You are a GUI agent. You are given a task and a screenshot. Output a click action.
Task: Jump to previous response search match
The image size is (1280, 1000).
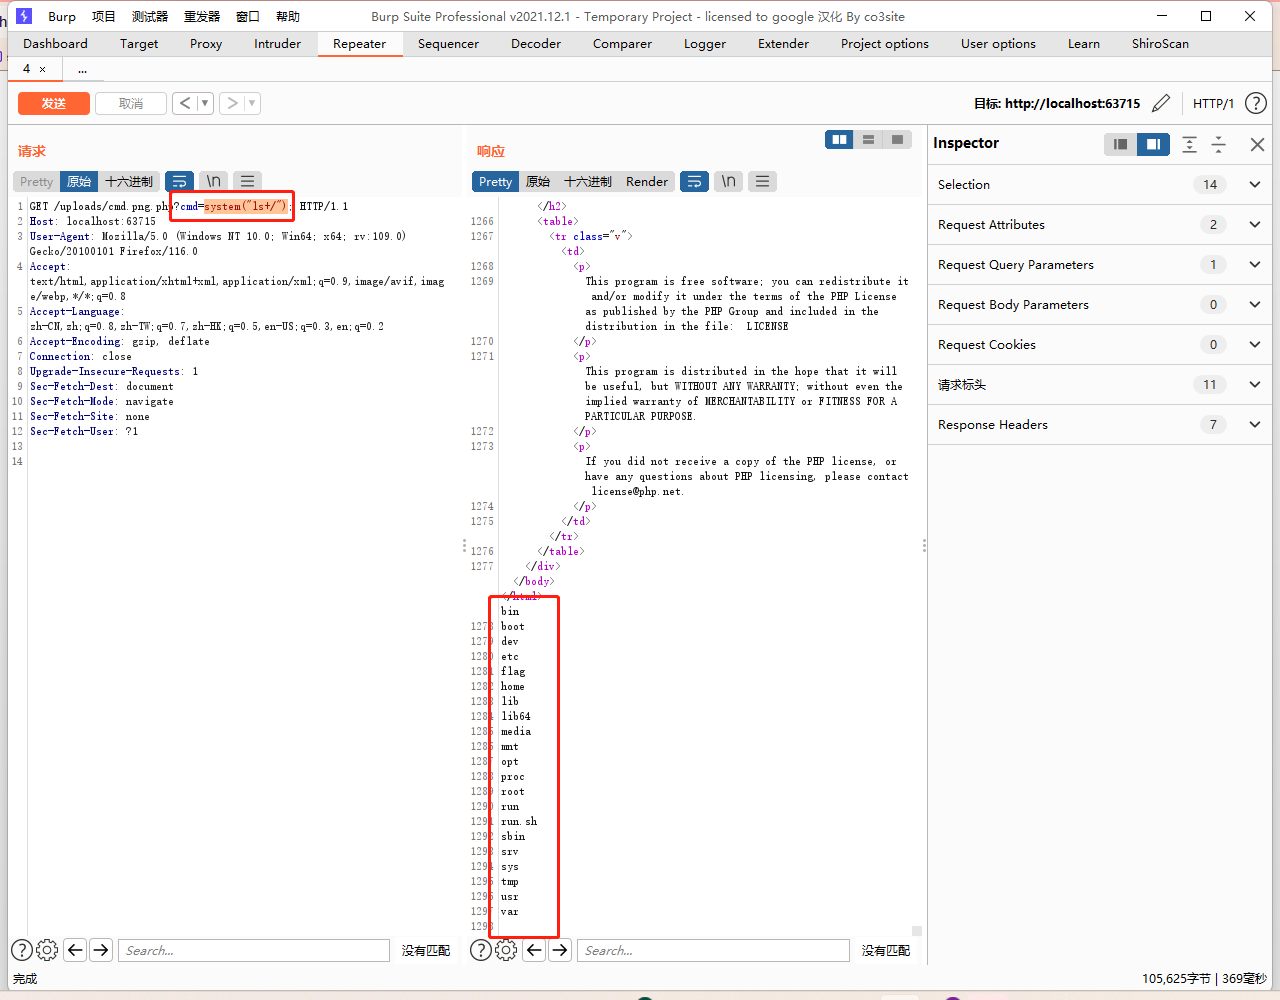pyautogui.click(x=534, y=950)
